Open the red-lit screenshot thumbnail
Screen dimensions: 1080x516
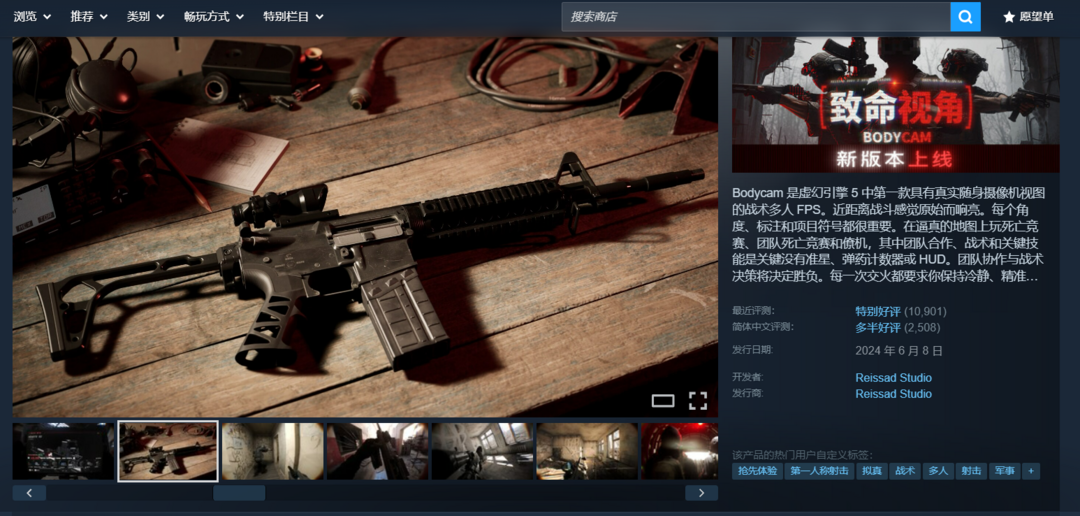[x=680, y=451]
